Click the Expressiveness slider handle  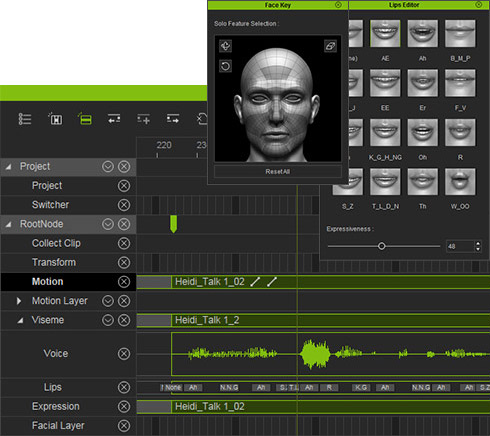coord(381,246)
